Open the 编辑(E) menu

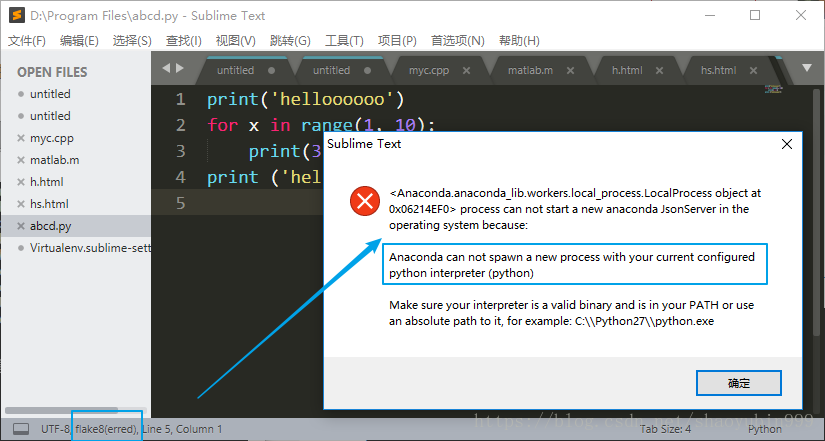point(79,41)
